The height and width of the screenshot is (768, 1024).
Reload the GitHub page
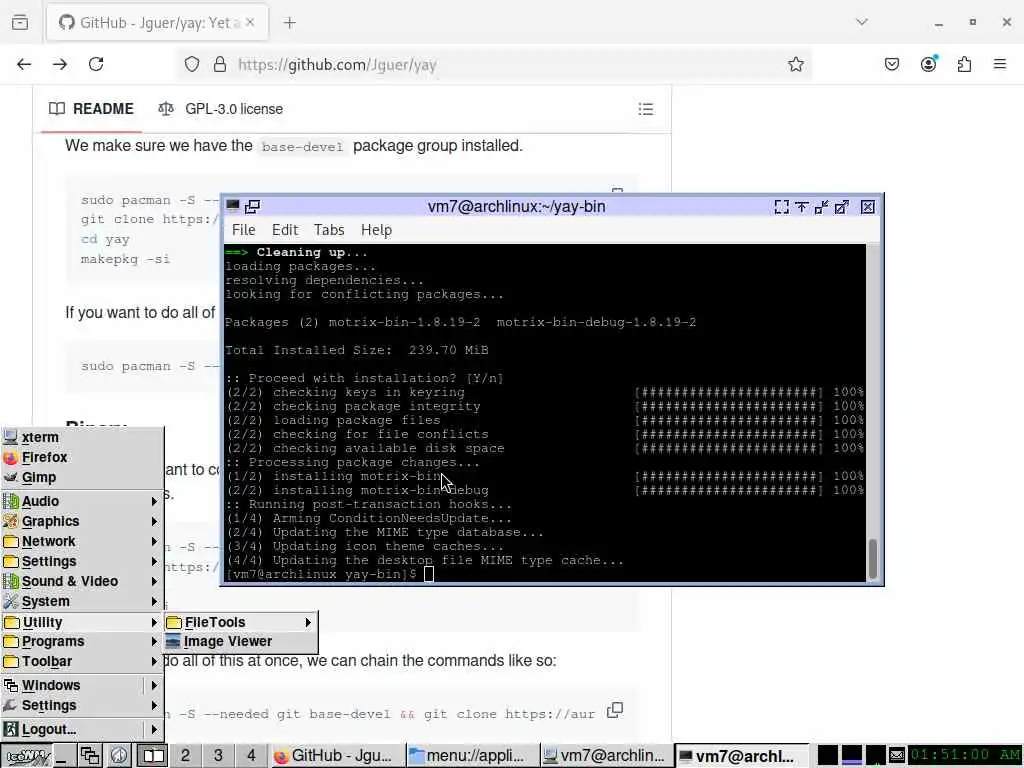pos(96,64)
